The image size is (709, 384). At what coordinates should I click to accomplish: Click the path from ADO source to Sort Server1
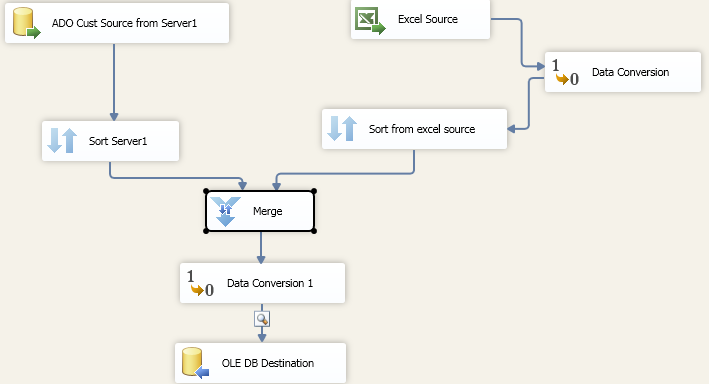[x=114, y=81]
